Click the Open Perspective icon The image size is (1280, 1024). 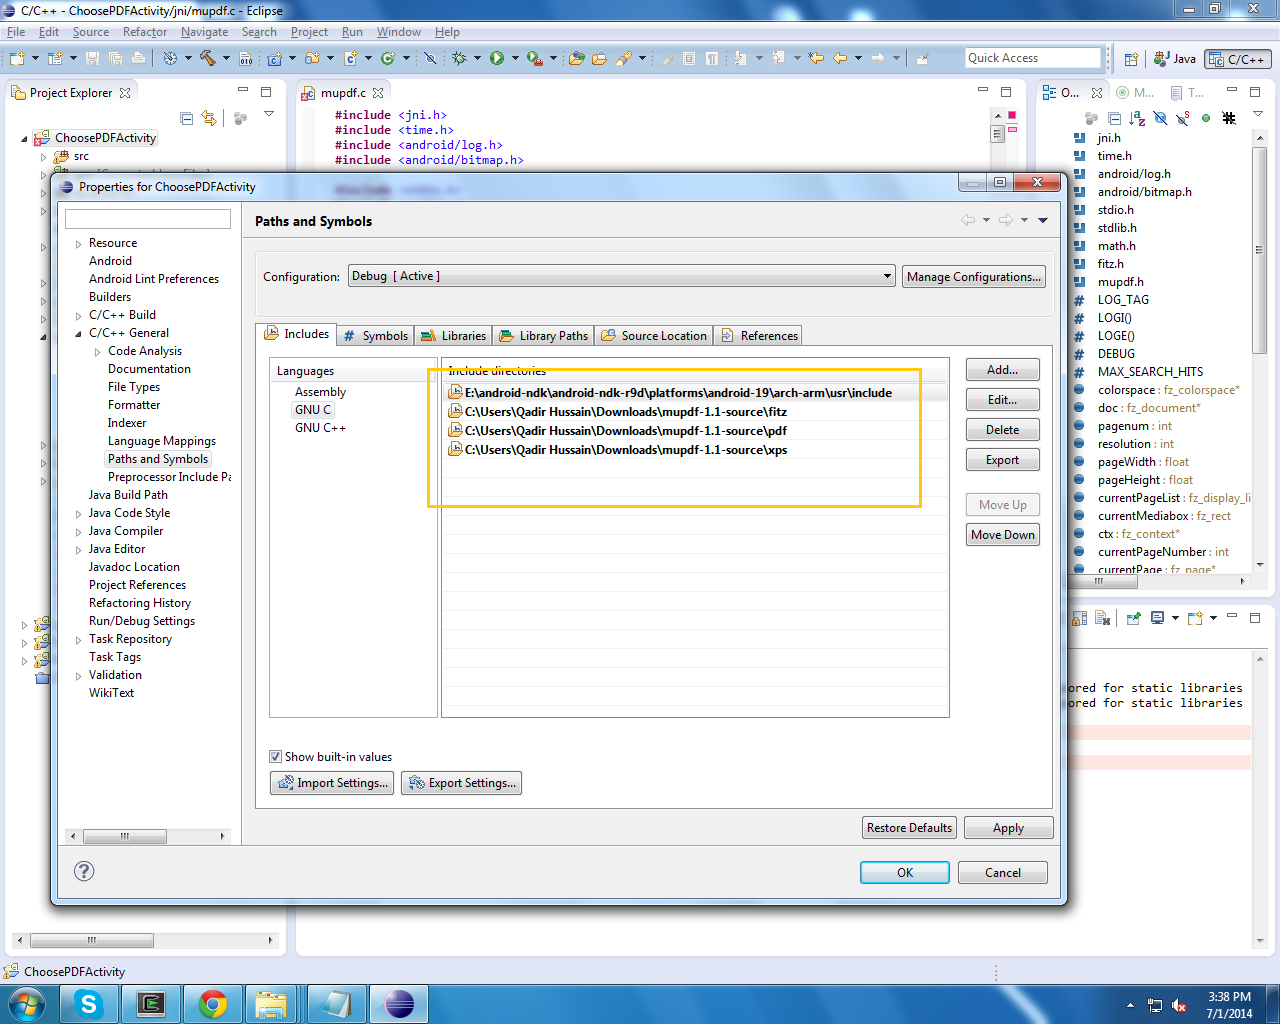pyautogui.click(x=1131, y=59)
